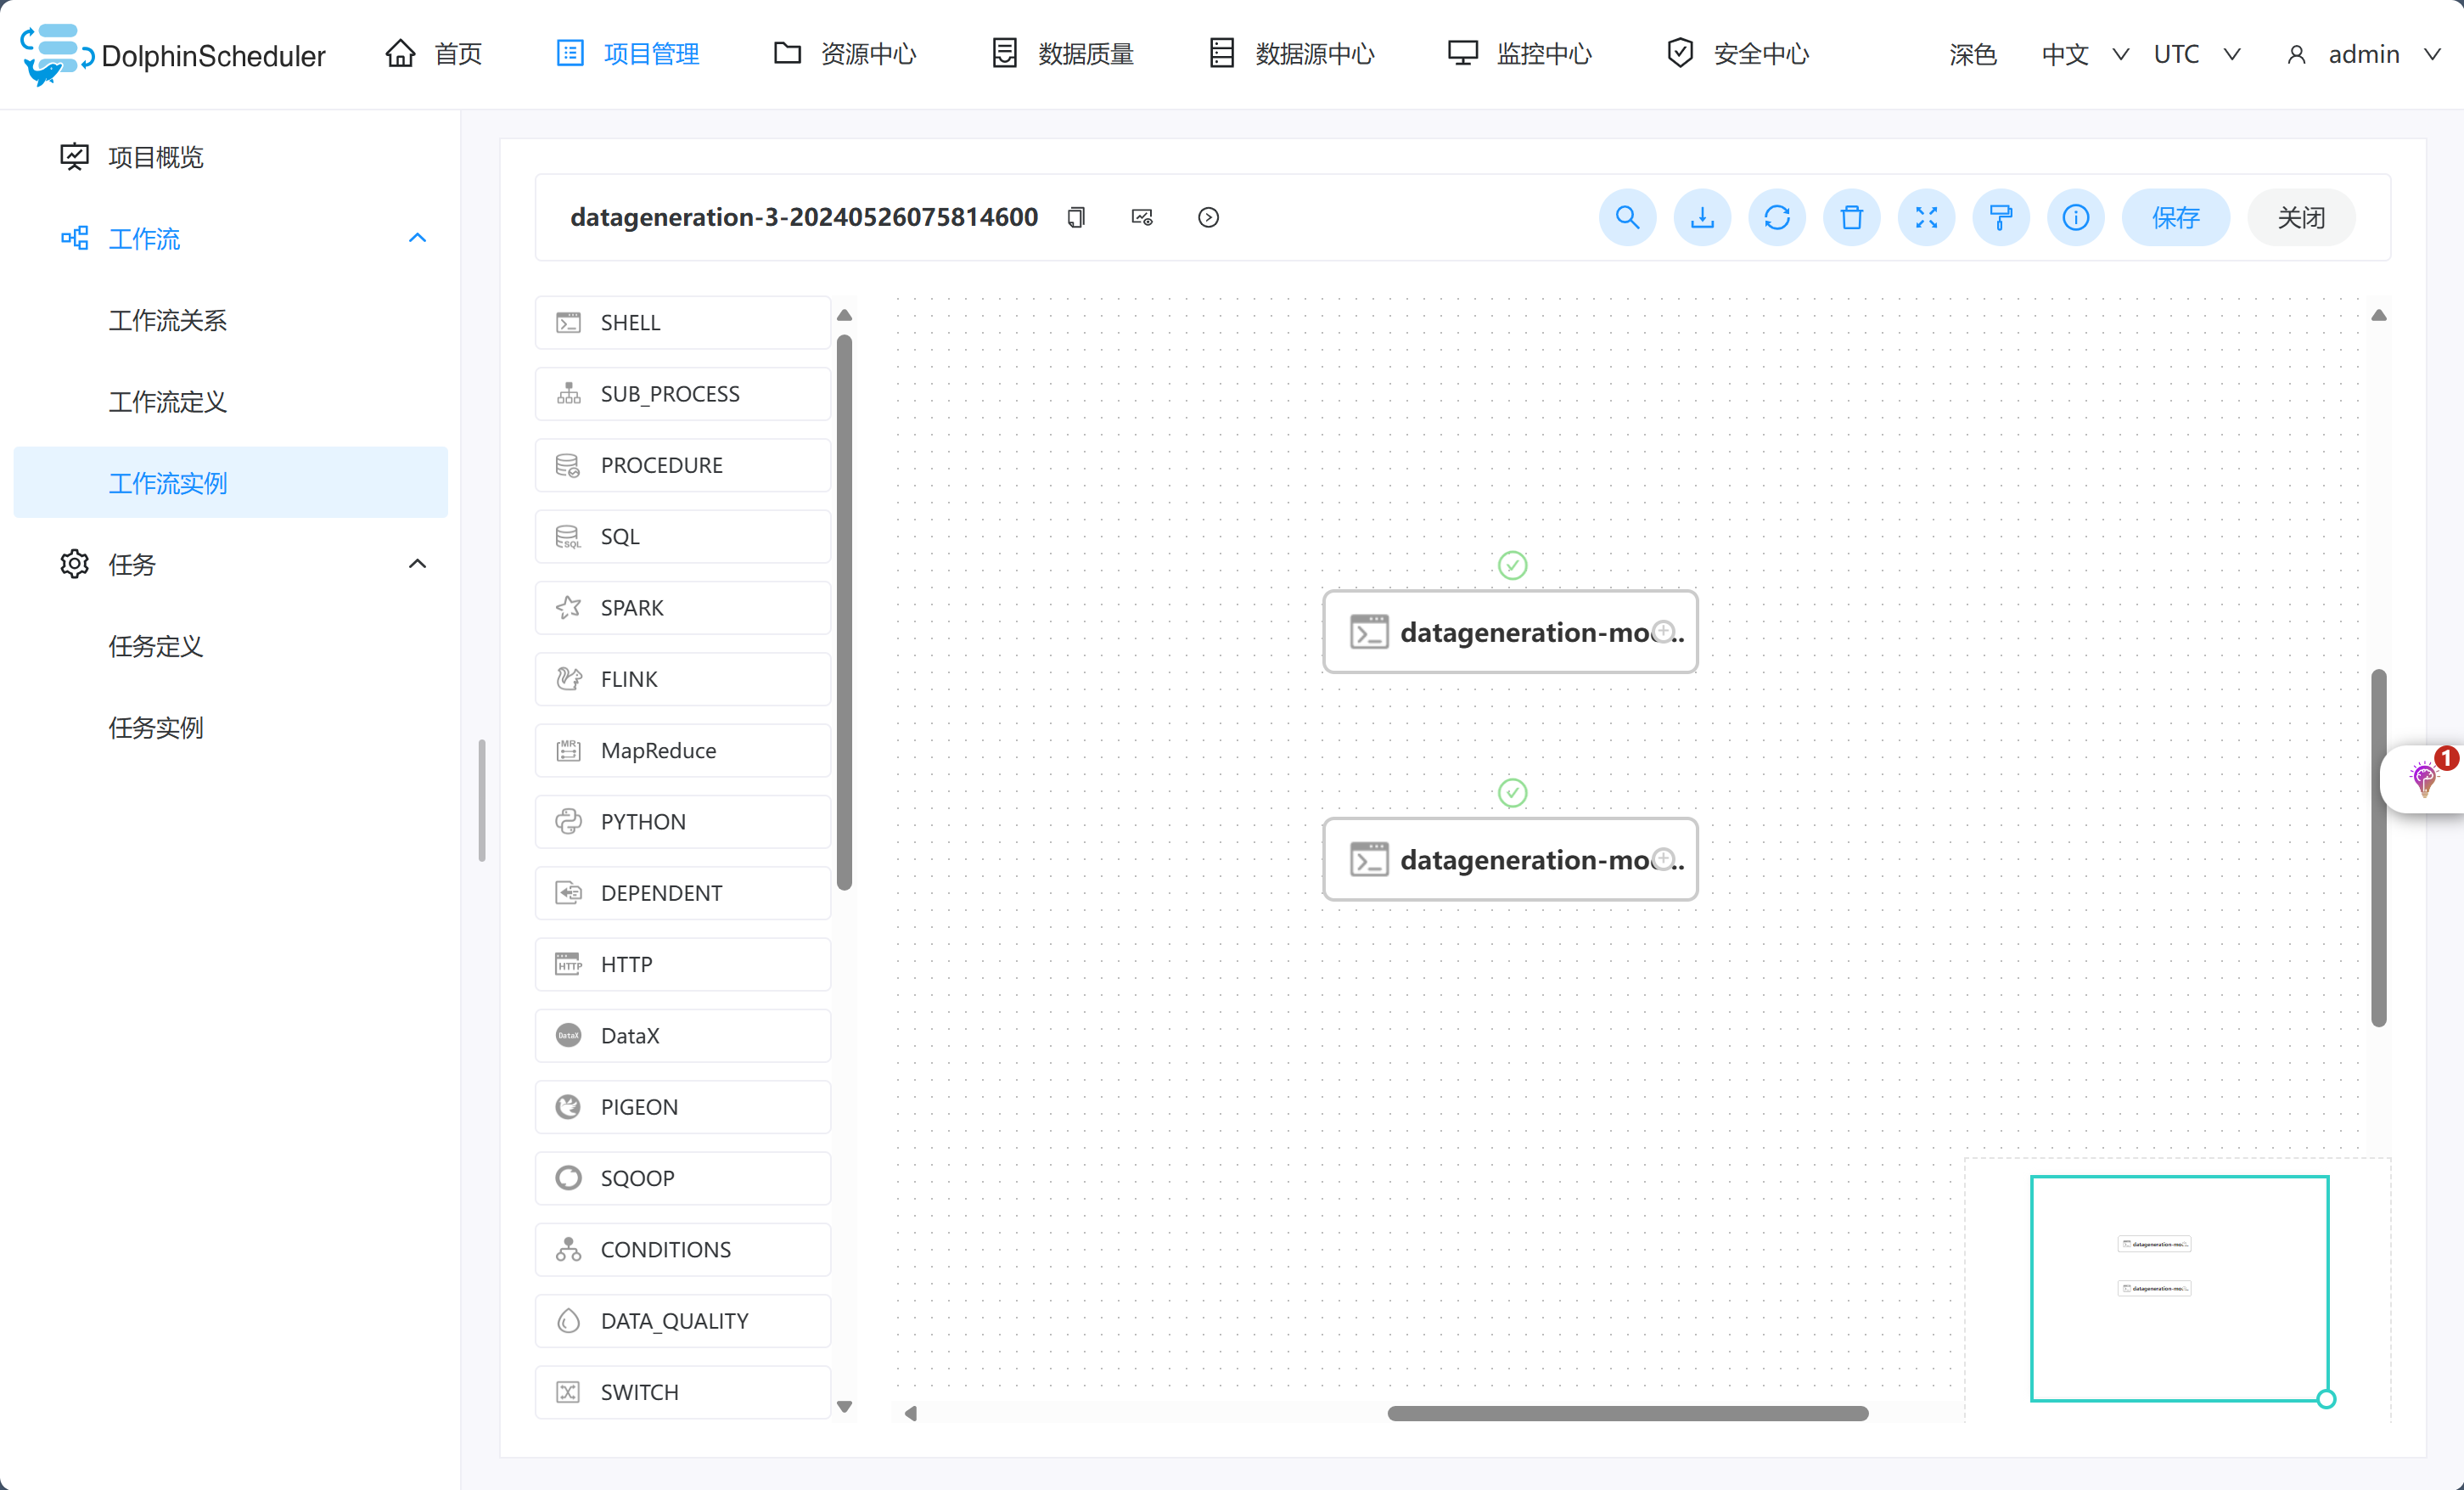This screenshot has width=2464, height=1490.
Task: Click the 关闭 button to close workflow
Action: tap(2302, 216)
